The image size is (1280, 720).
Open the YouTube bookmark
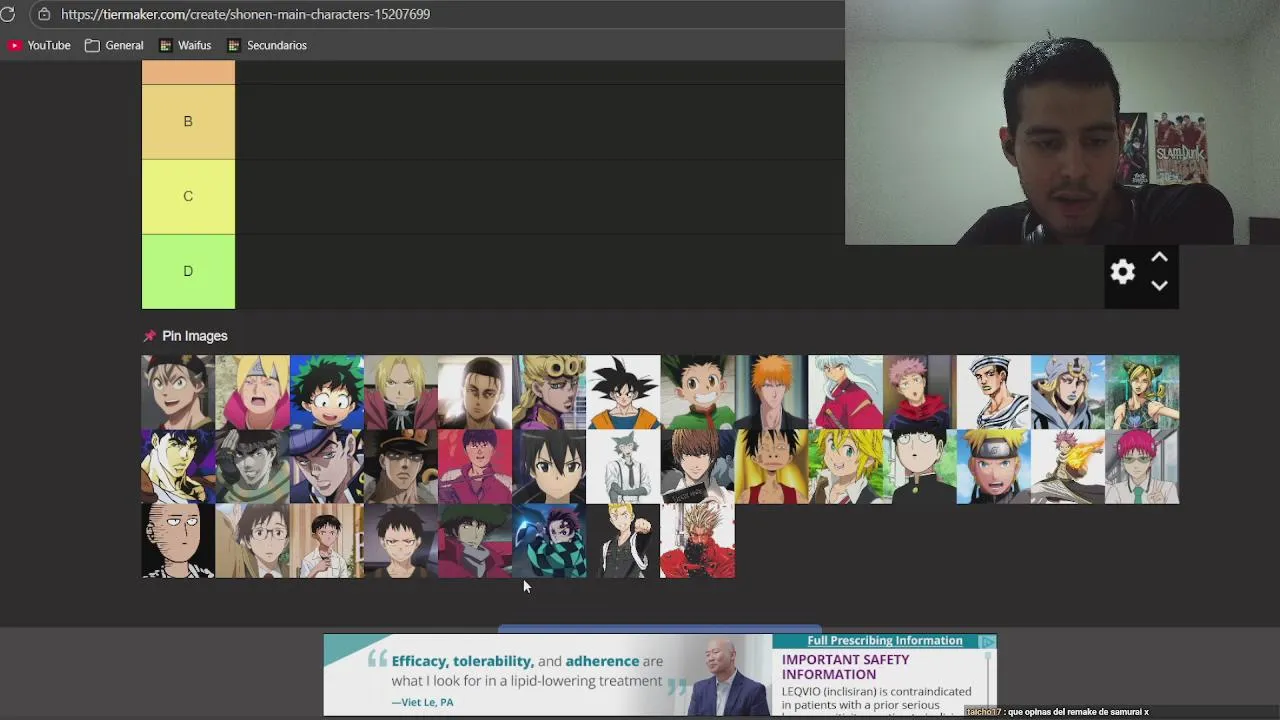[40, 45]
